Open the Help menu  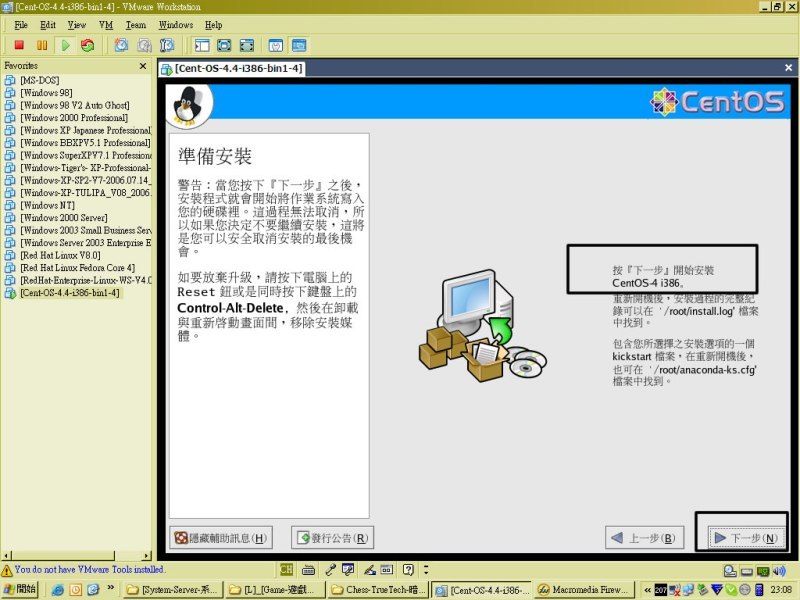click(213, 25)
